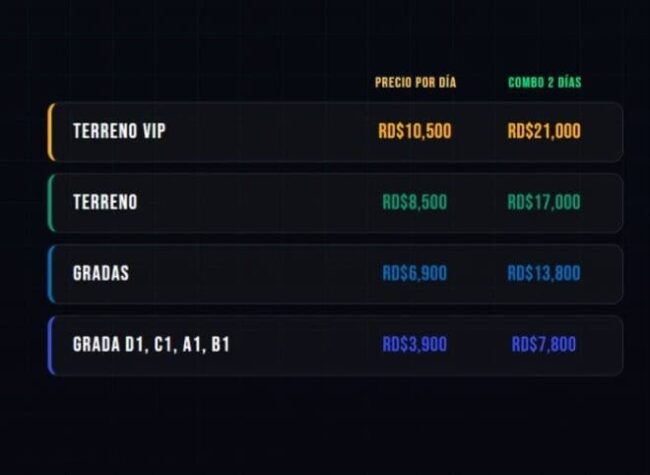The width and height of the screenshot is (650, 475).
Task: Pick the RD$3,900 Grada daily price
Action: tap(415, 344)
